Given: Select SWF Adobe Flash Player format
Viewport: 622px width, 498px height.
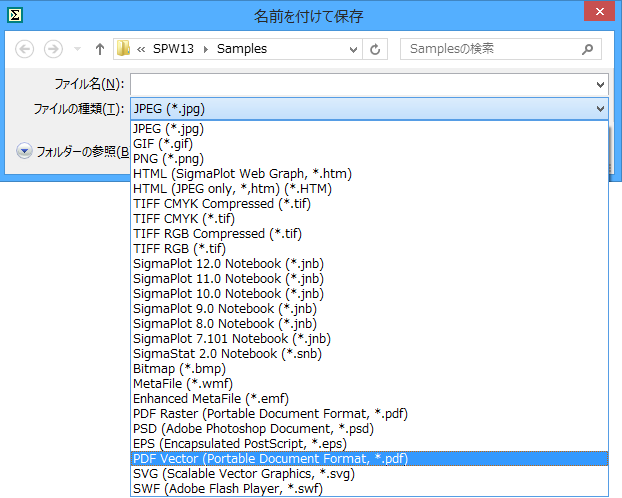Looking at the screenshot, I should coord(369,489).
